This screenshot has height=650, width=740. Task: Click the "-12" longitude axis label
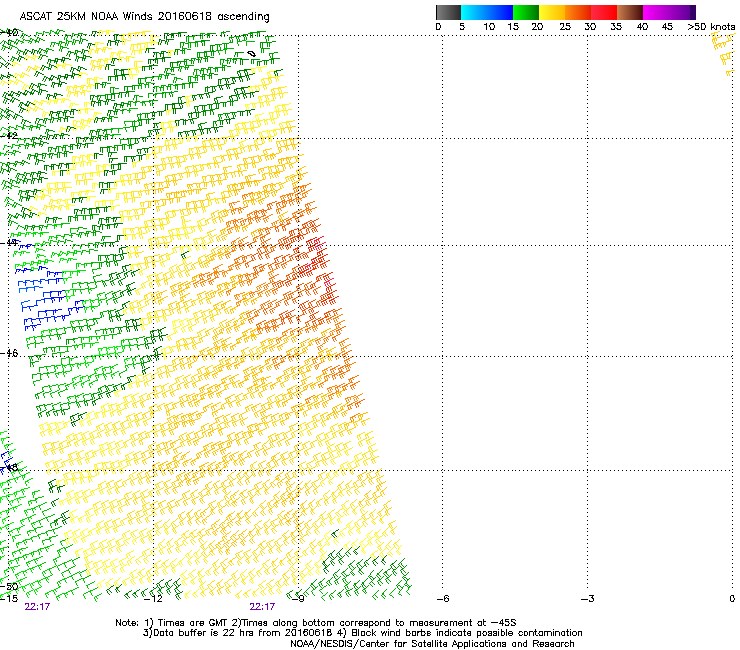tap(153, 599)
